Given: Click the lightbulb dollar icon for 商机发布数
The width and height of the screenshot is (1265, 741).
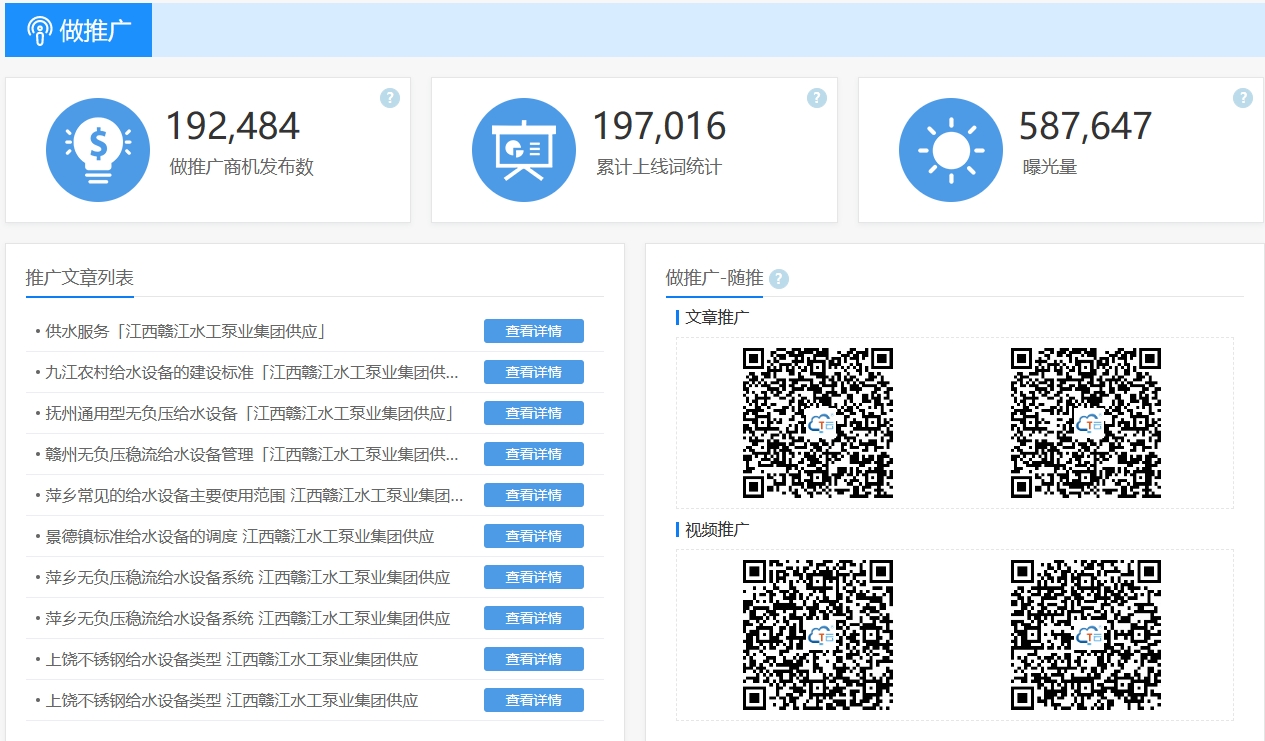Looking at the screenshot, I should point(98,150).
